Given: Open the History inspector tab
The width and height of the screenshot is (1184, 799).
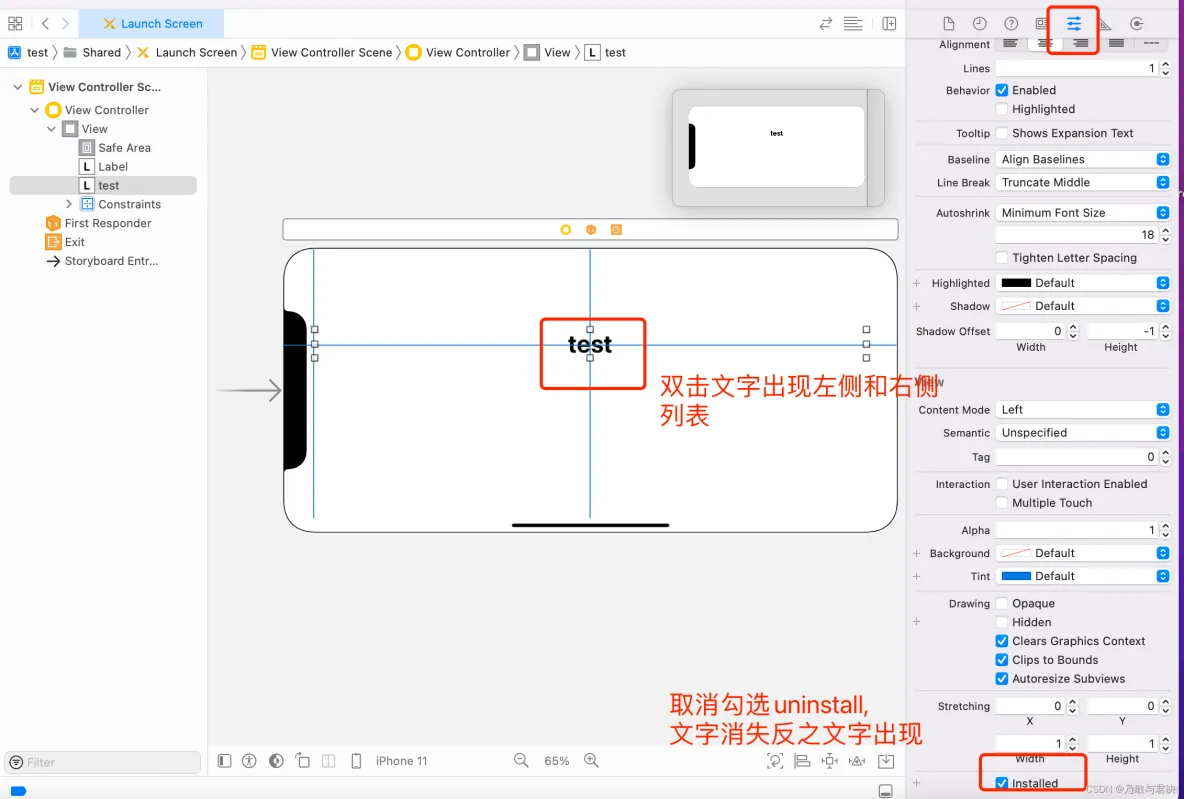Looking at the screenshot, I should coord(979,23).
